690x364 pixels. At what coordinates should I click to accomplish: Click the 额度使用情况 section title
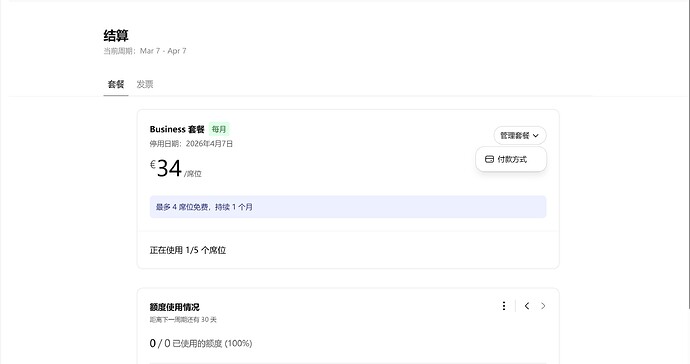pyautogui.click(x=174, y=307)
